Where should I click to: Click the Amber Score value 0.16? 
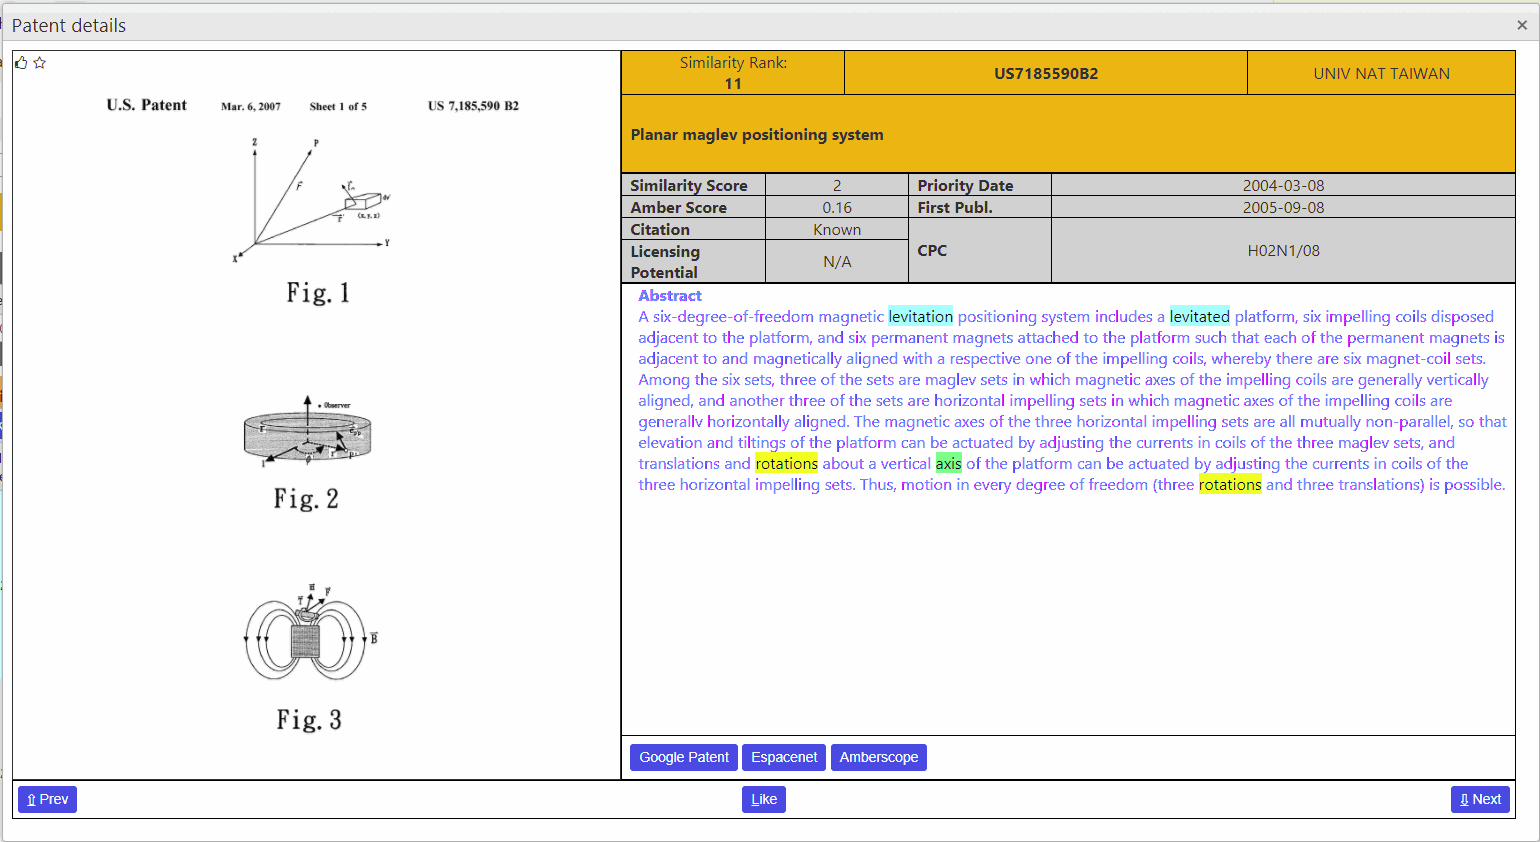837,207
